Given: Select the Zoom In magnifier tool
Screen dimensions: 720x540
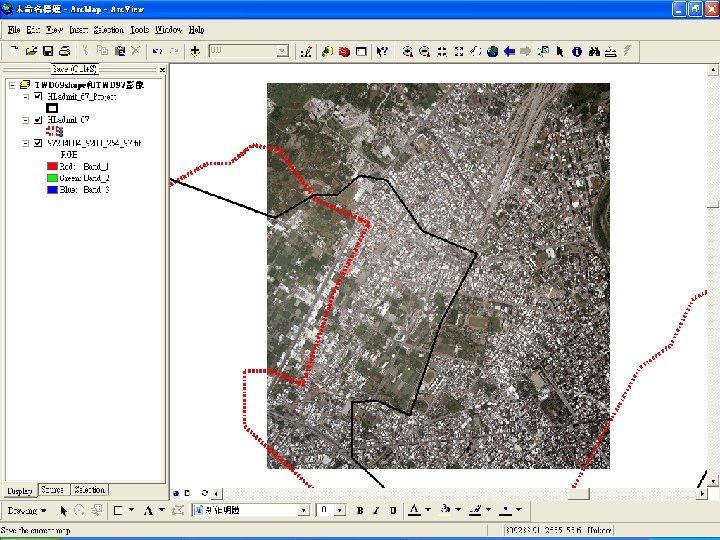Looking at the screenshot, I should [x=407, y=51].
